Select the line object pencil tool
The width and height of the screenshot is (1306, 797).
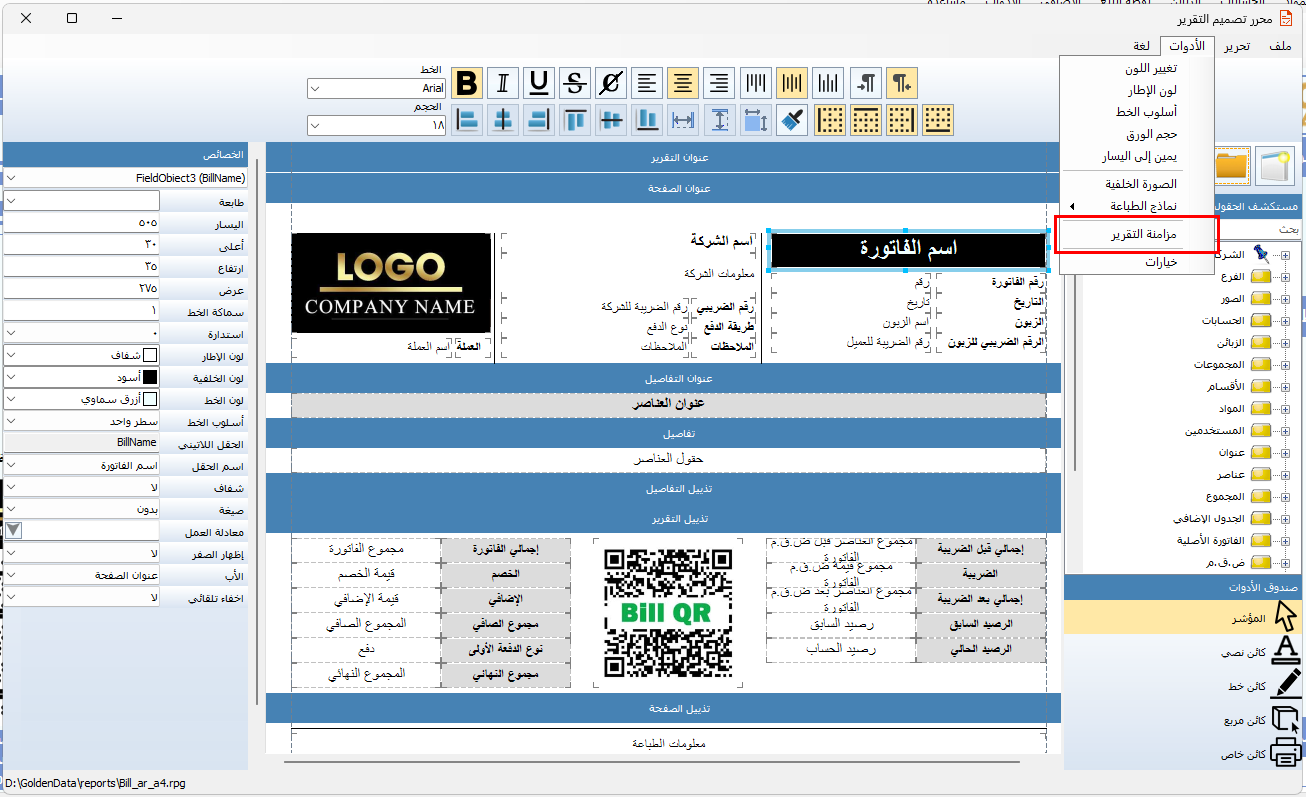coord(1286,686)
